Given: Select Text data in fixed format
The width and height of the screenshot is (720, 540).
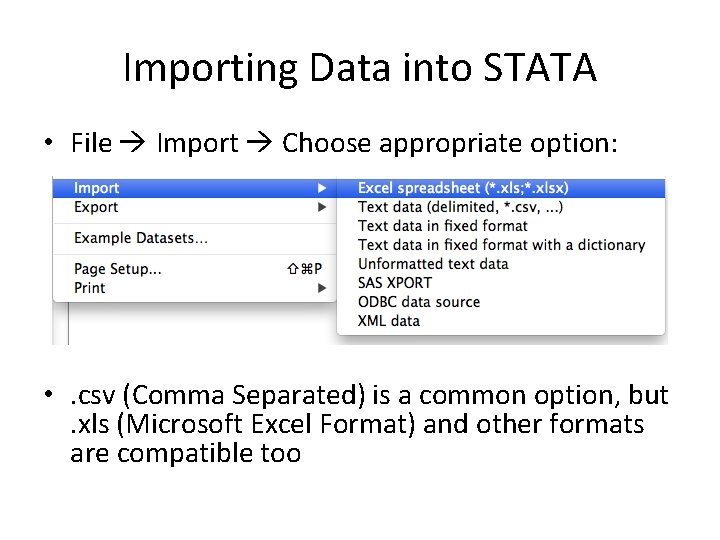Looking at the screenshot, I should click(442, 226).
